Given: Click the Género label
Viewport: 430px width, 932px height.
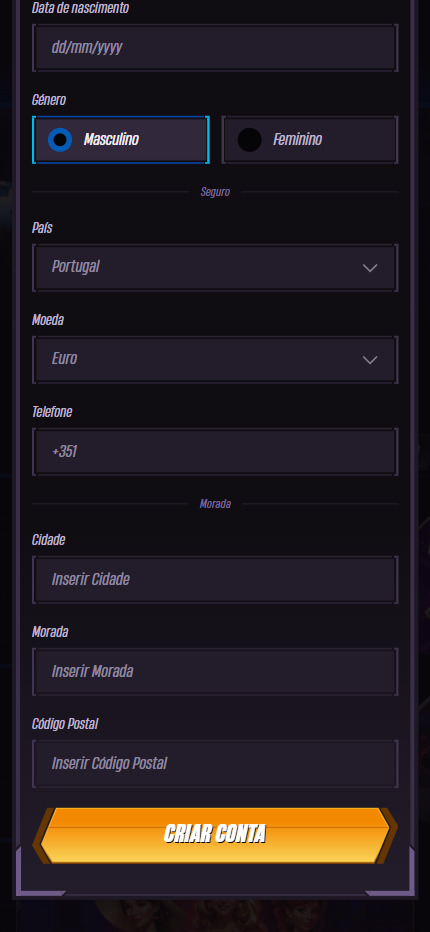Looking at the screenshot, I should tap(49, 100).
